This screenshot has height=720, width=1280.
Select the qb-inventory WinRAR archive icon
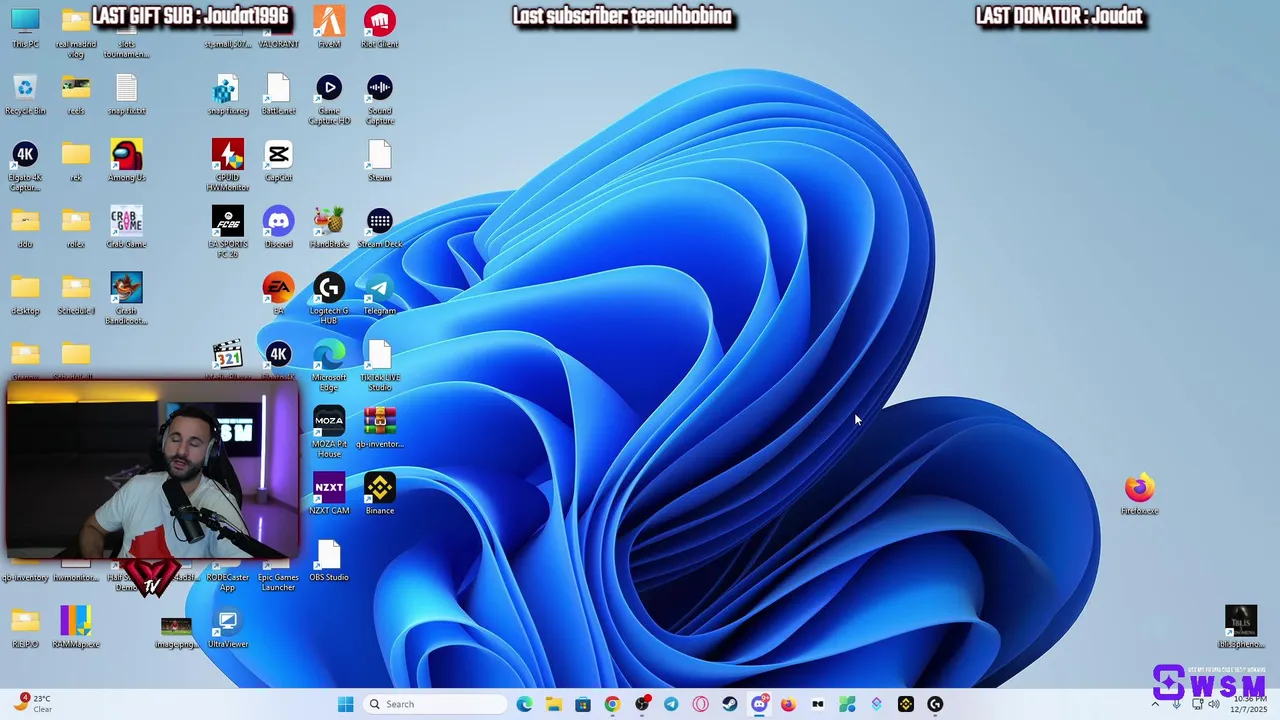pyautogui.click(x=379, y=428)
